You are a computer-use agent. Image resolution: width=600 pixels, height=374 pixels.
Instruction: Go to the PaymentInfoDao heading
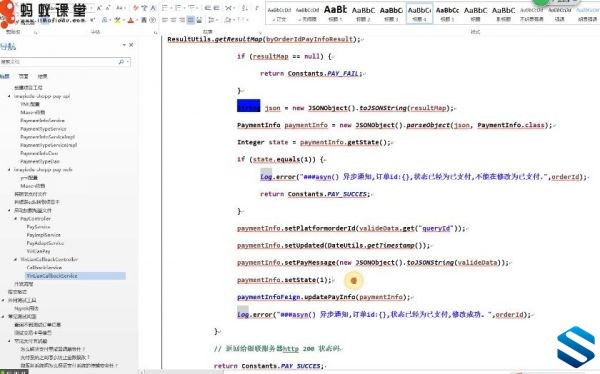coord(39,153)
